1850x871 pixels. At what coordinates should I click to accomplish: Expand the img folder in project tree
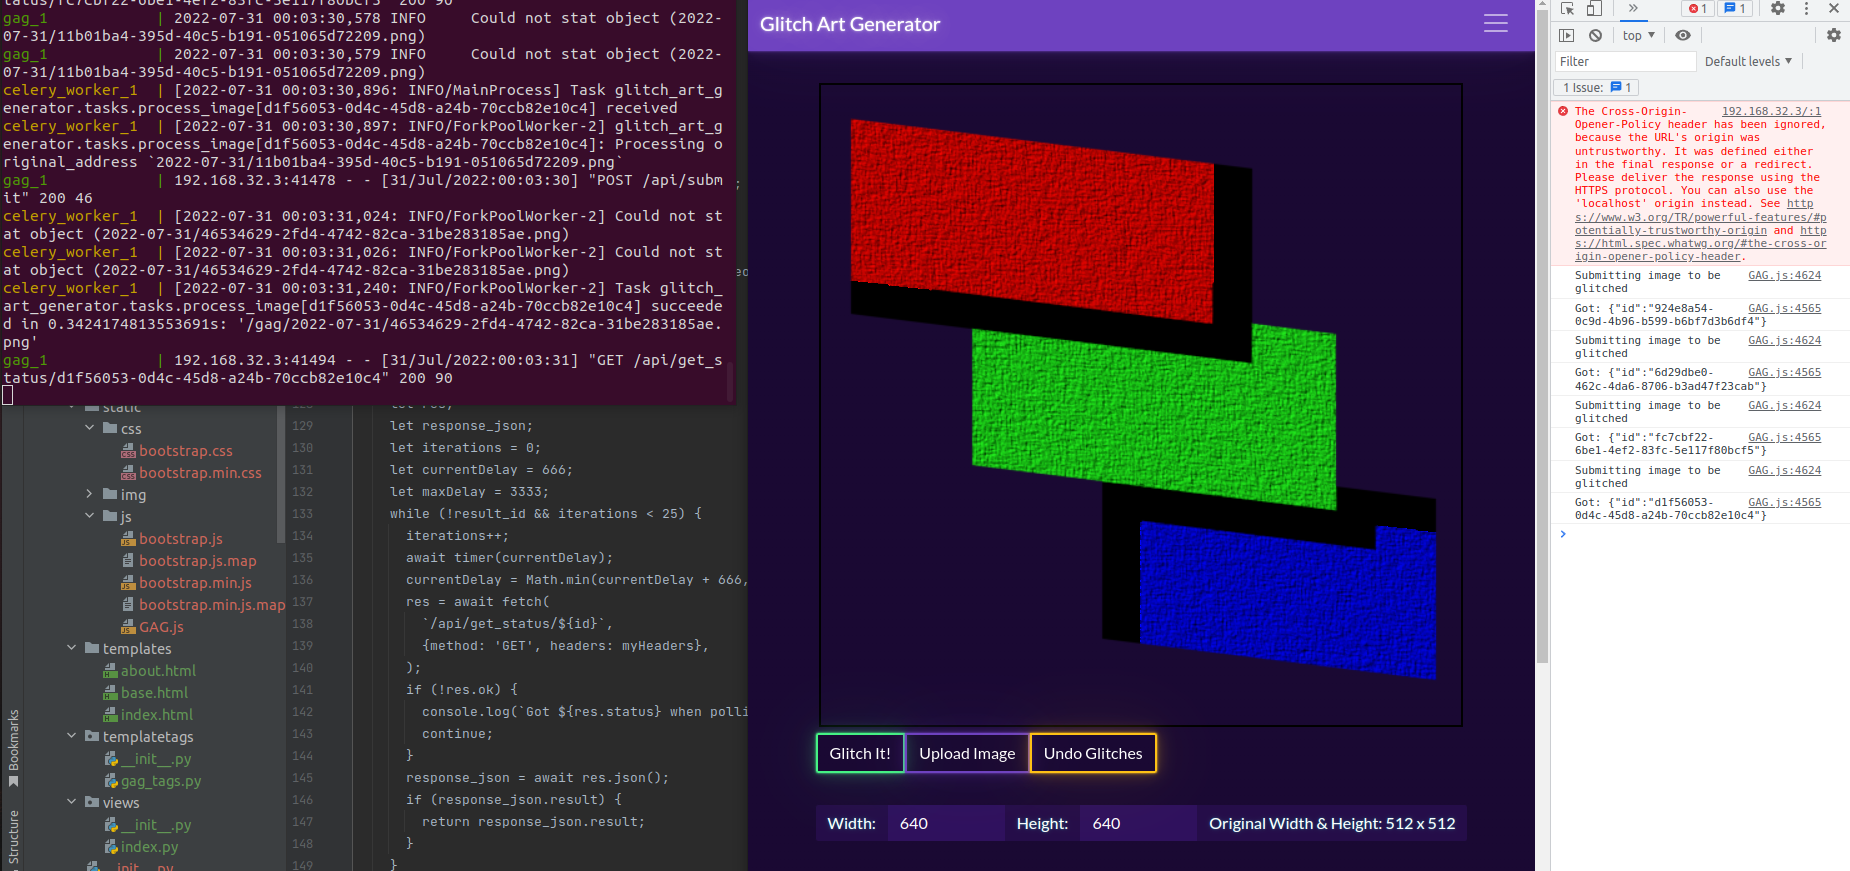coord(89,494)
